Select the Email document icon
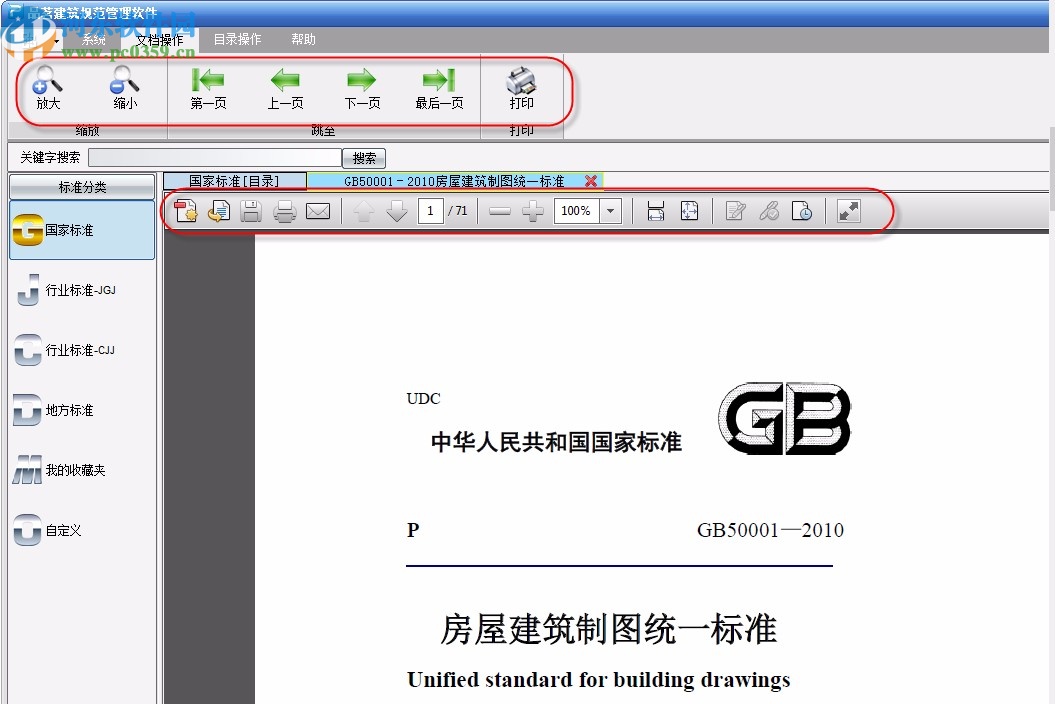This screenshot has width=1055, height=704. 319,211
